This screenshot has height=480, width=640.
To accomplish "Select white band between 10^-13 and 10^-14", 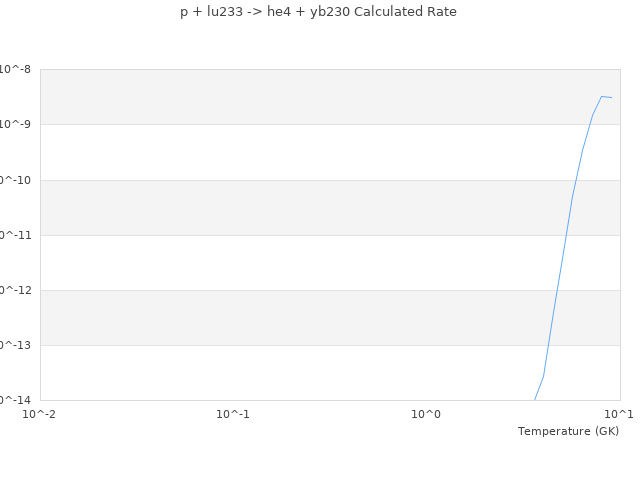I will coord(300,372).
